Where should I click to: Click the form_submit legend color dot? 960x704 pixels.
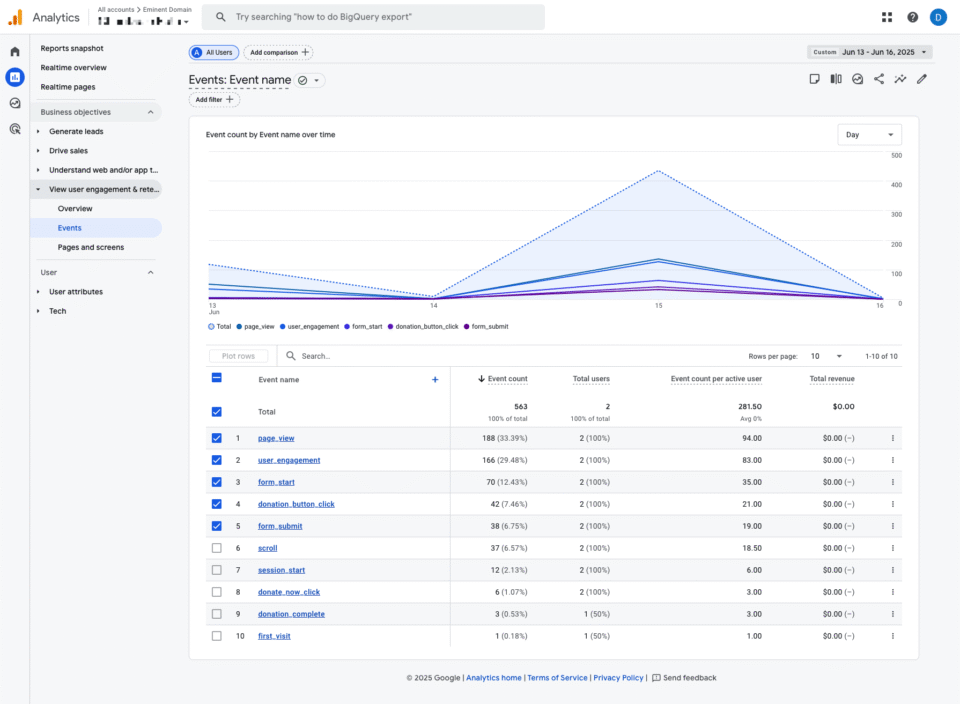pos(467,327)
